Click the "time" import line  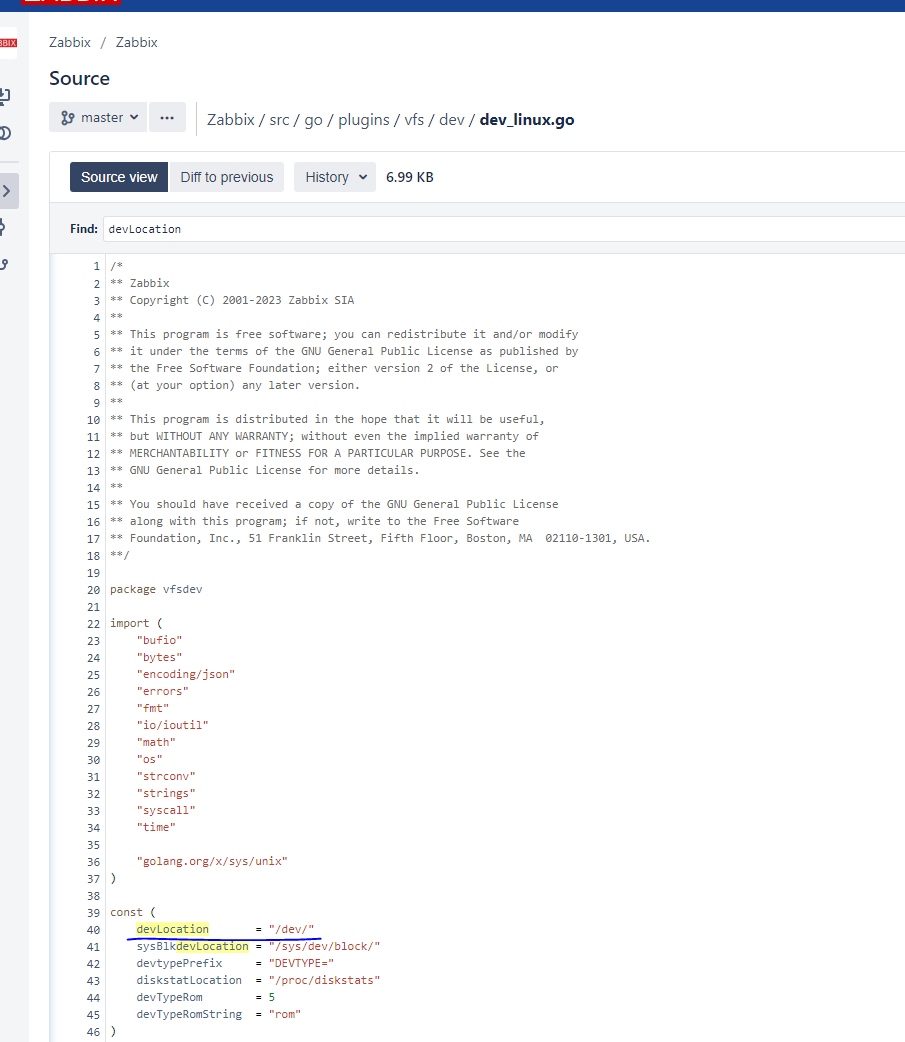click(x=156, y=827)
